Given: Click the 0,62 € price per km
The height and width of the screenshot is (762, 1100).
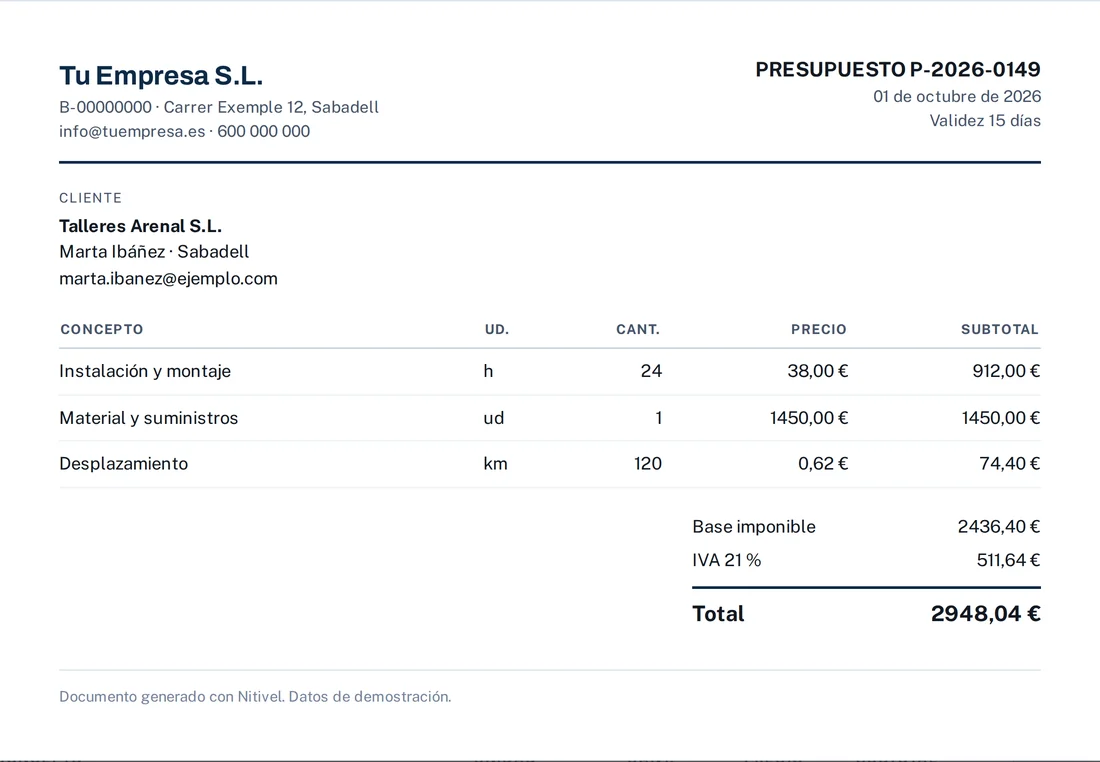Looking at the screenshot, I should tap(823, 464).
